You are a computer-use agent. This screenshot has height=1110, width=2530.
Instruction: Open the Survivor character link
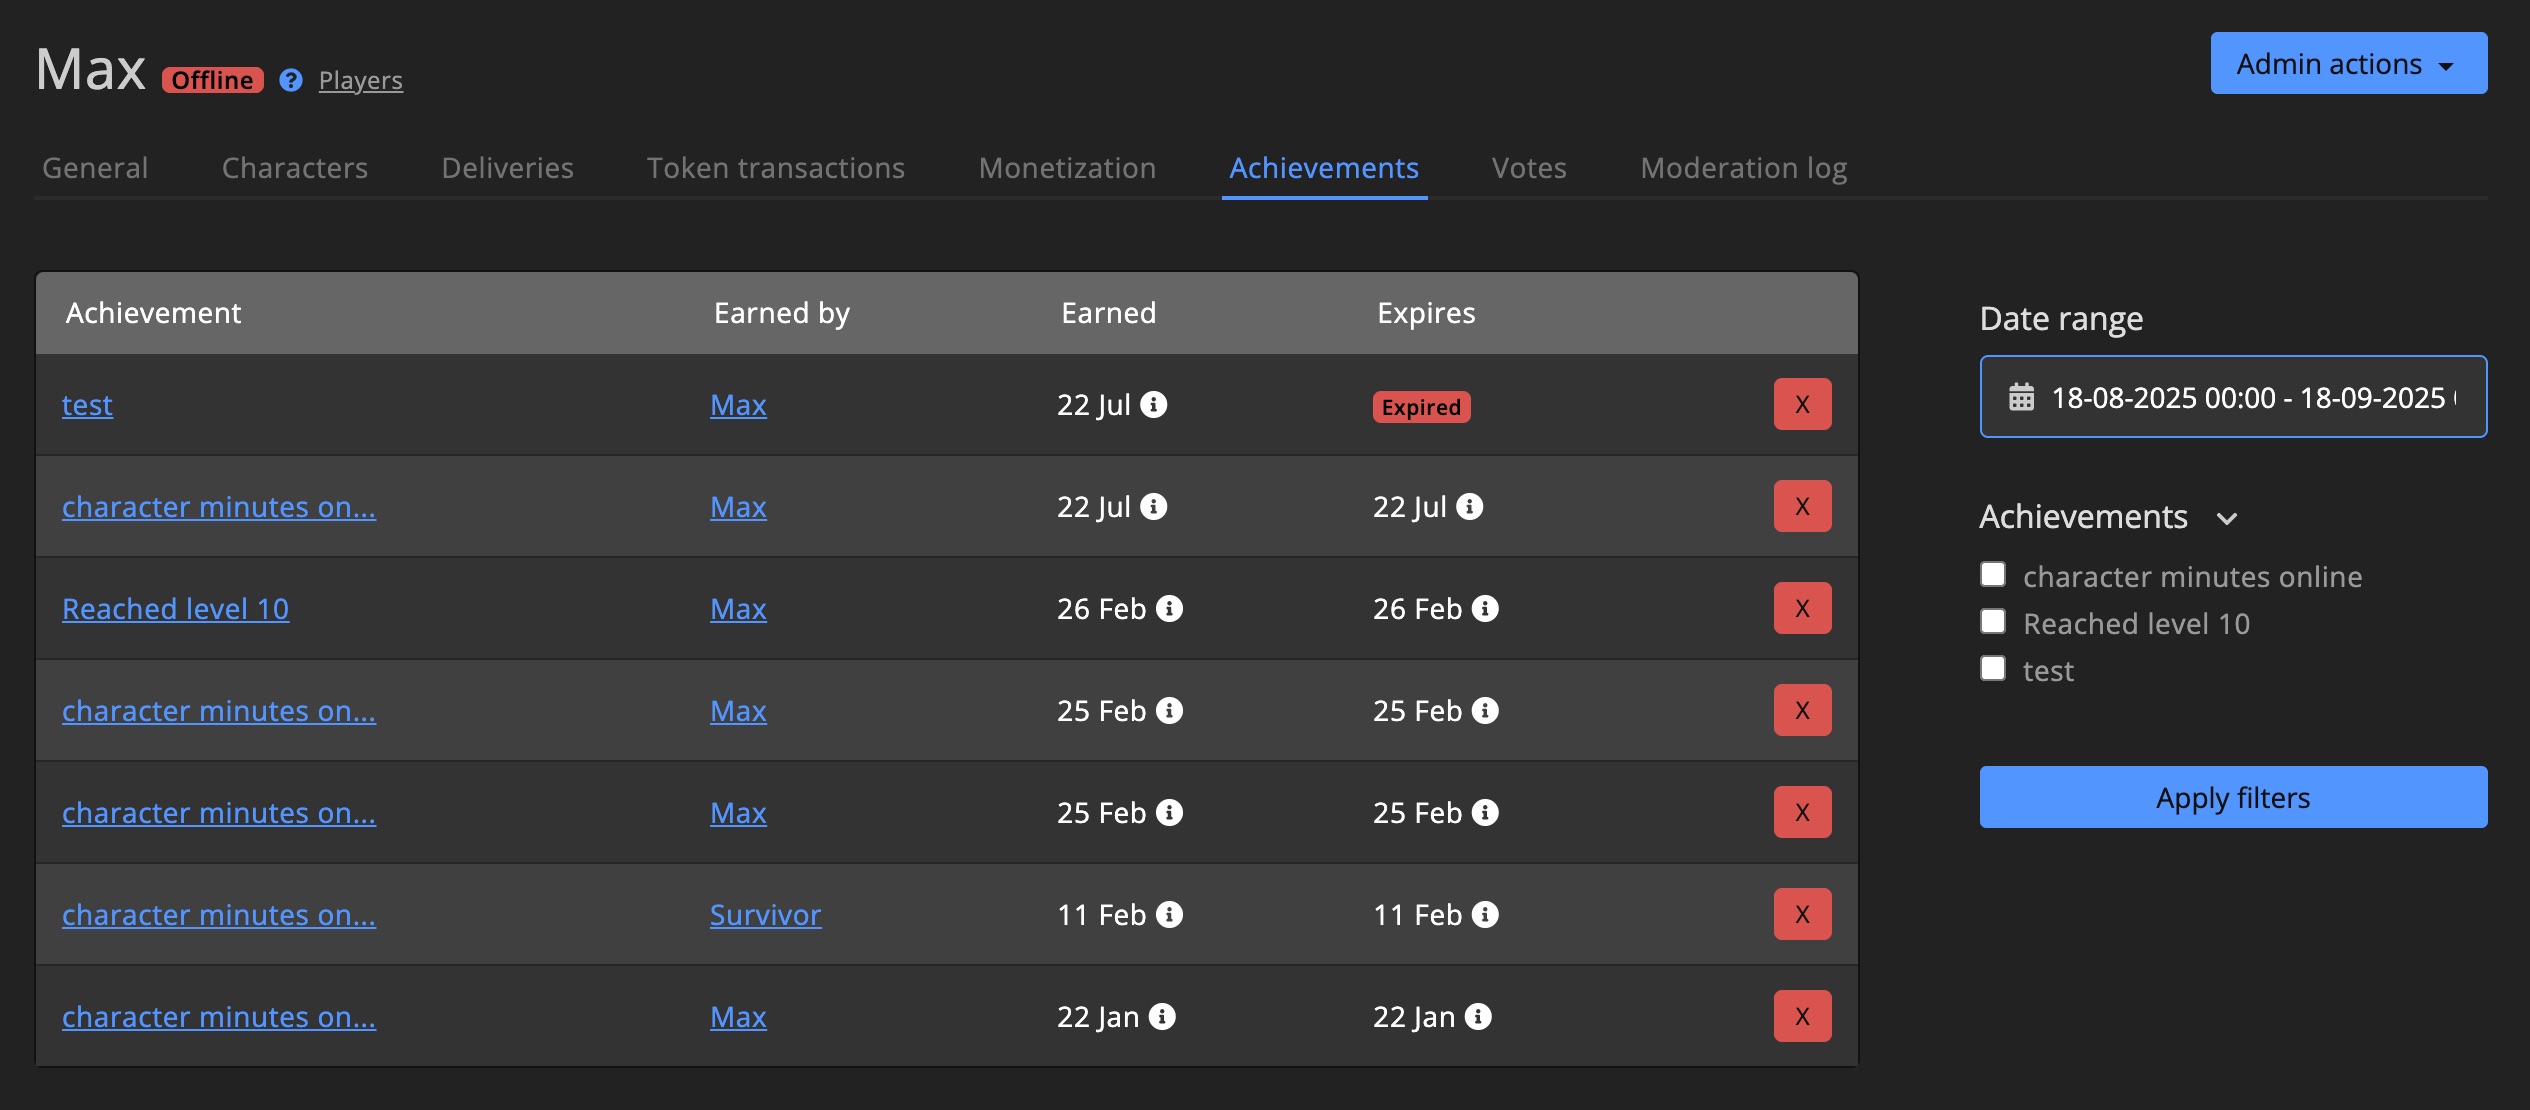(x=765, y=913)
